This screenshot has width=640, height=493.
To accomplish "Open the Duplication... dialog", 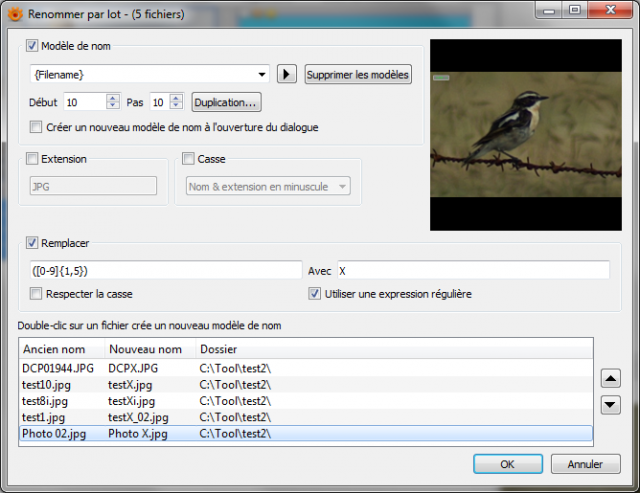I will [226, 102].
